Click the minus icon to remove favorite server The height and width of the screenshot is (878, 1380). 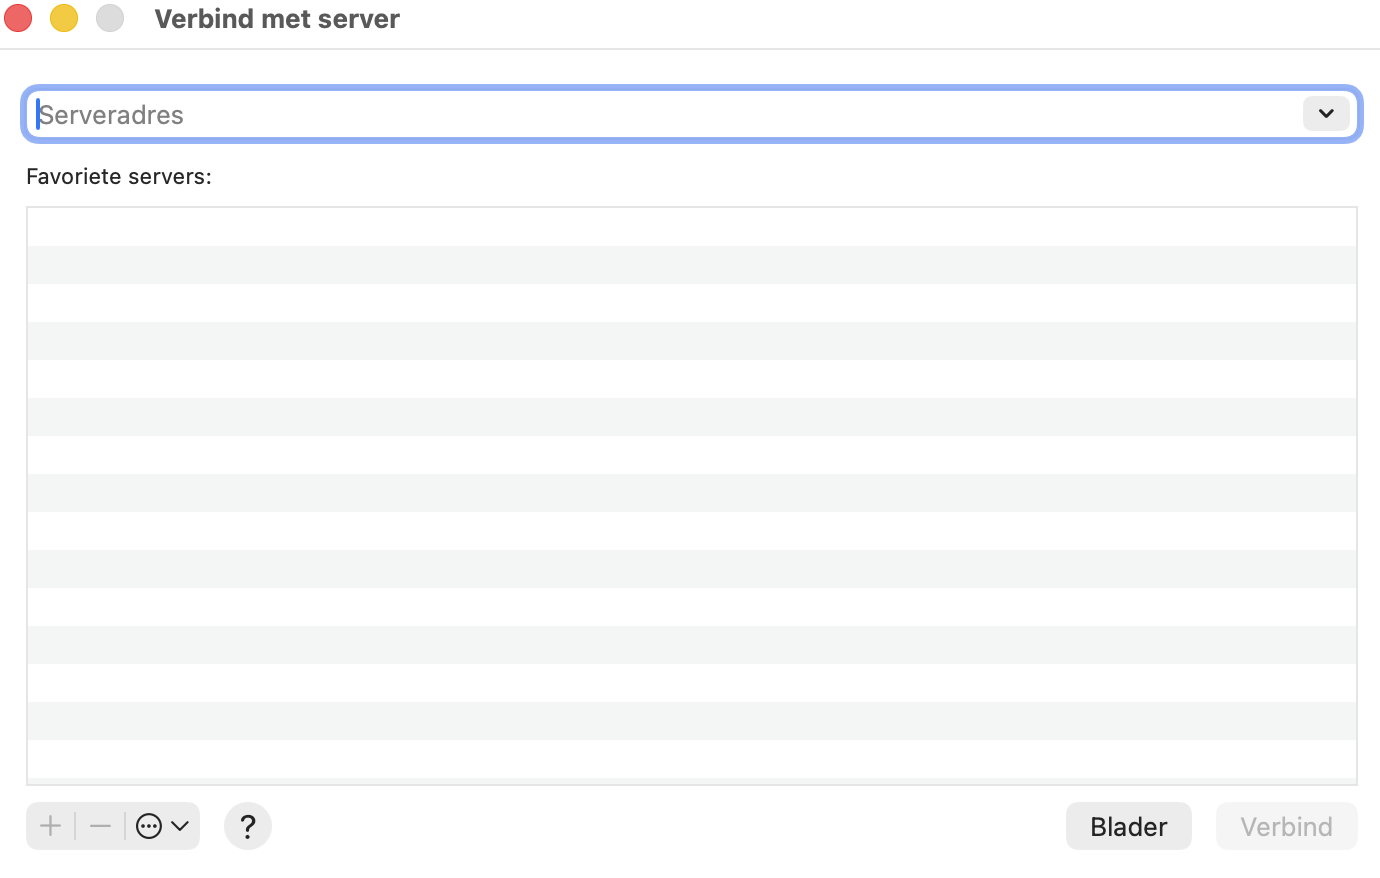[100, 826]
